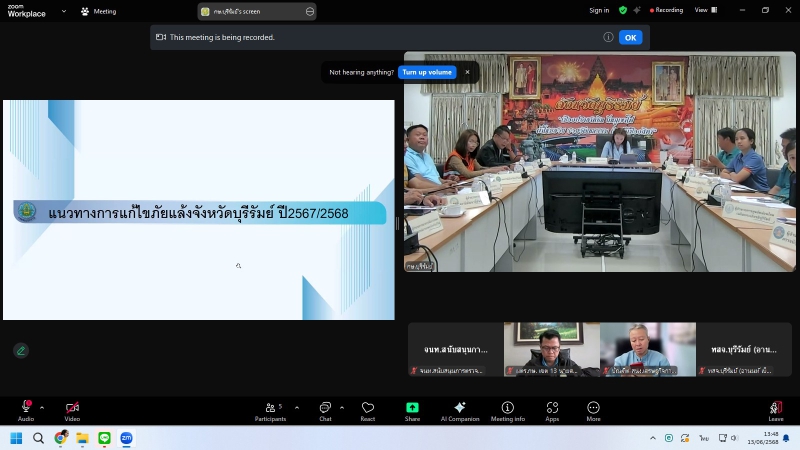
Task: Click the Zoom Workplace logo
Action: coord(27,11)
